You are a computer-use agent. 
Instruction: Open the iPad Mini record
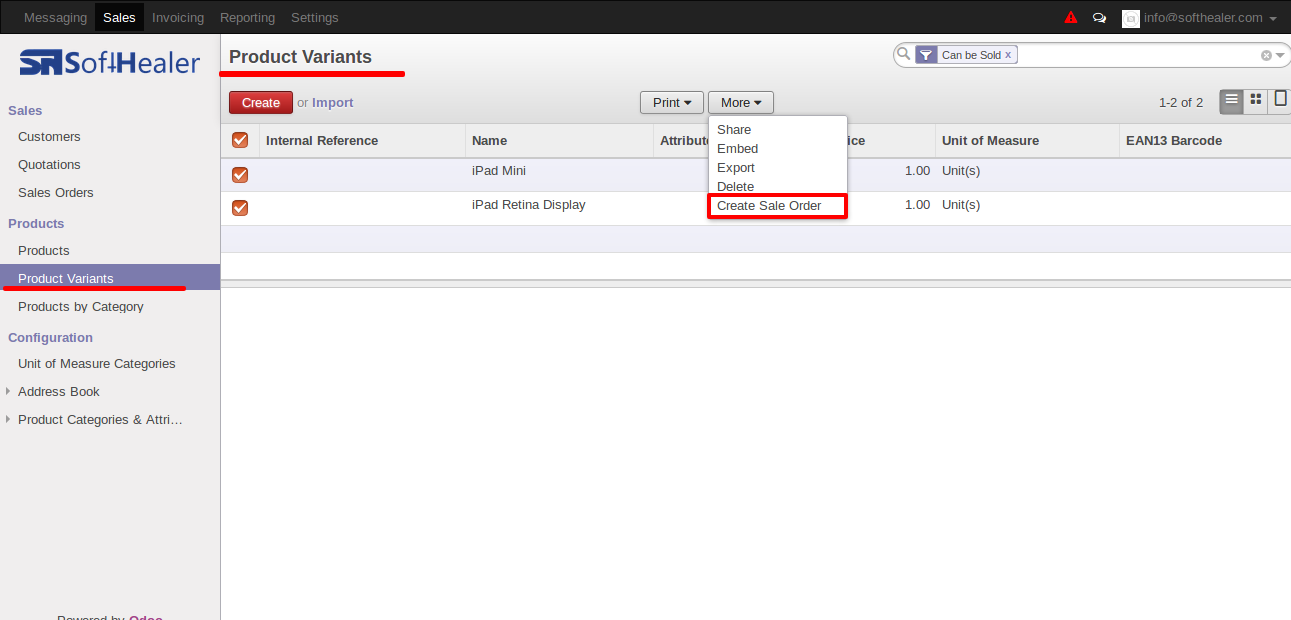499,171
